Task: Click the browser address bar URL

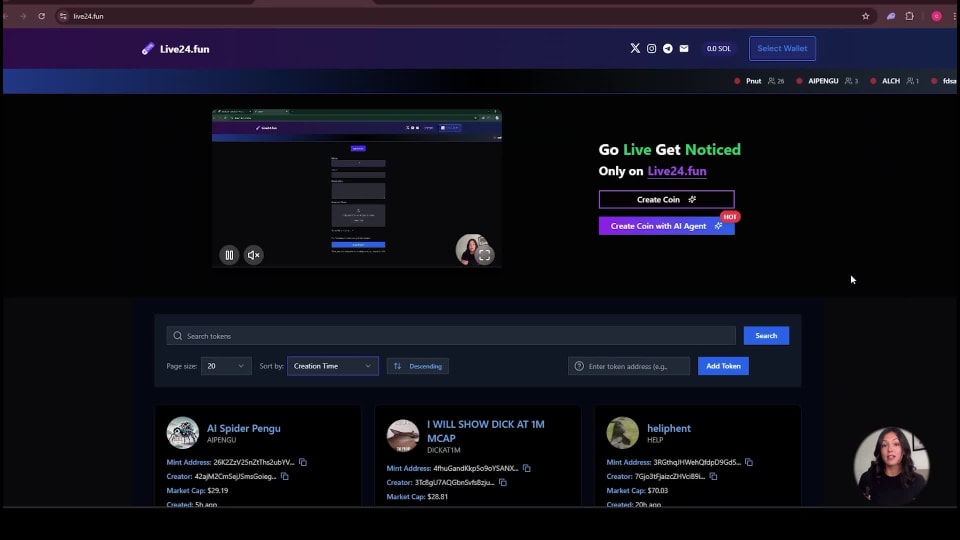Action: [x=88, y=17]
